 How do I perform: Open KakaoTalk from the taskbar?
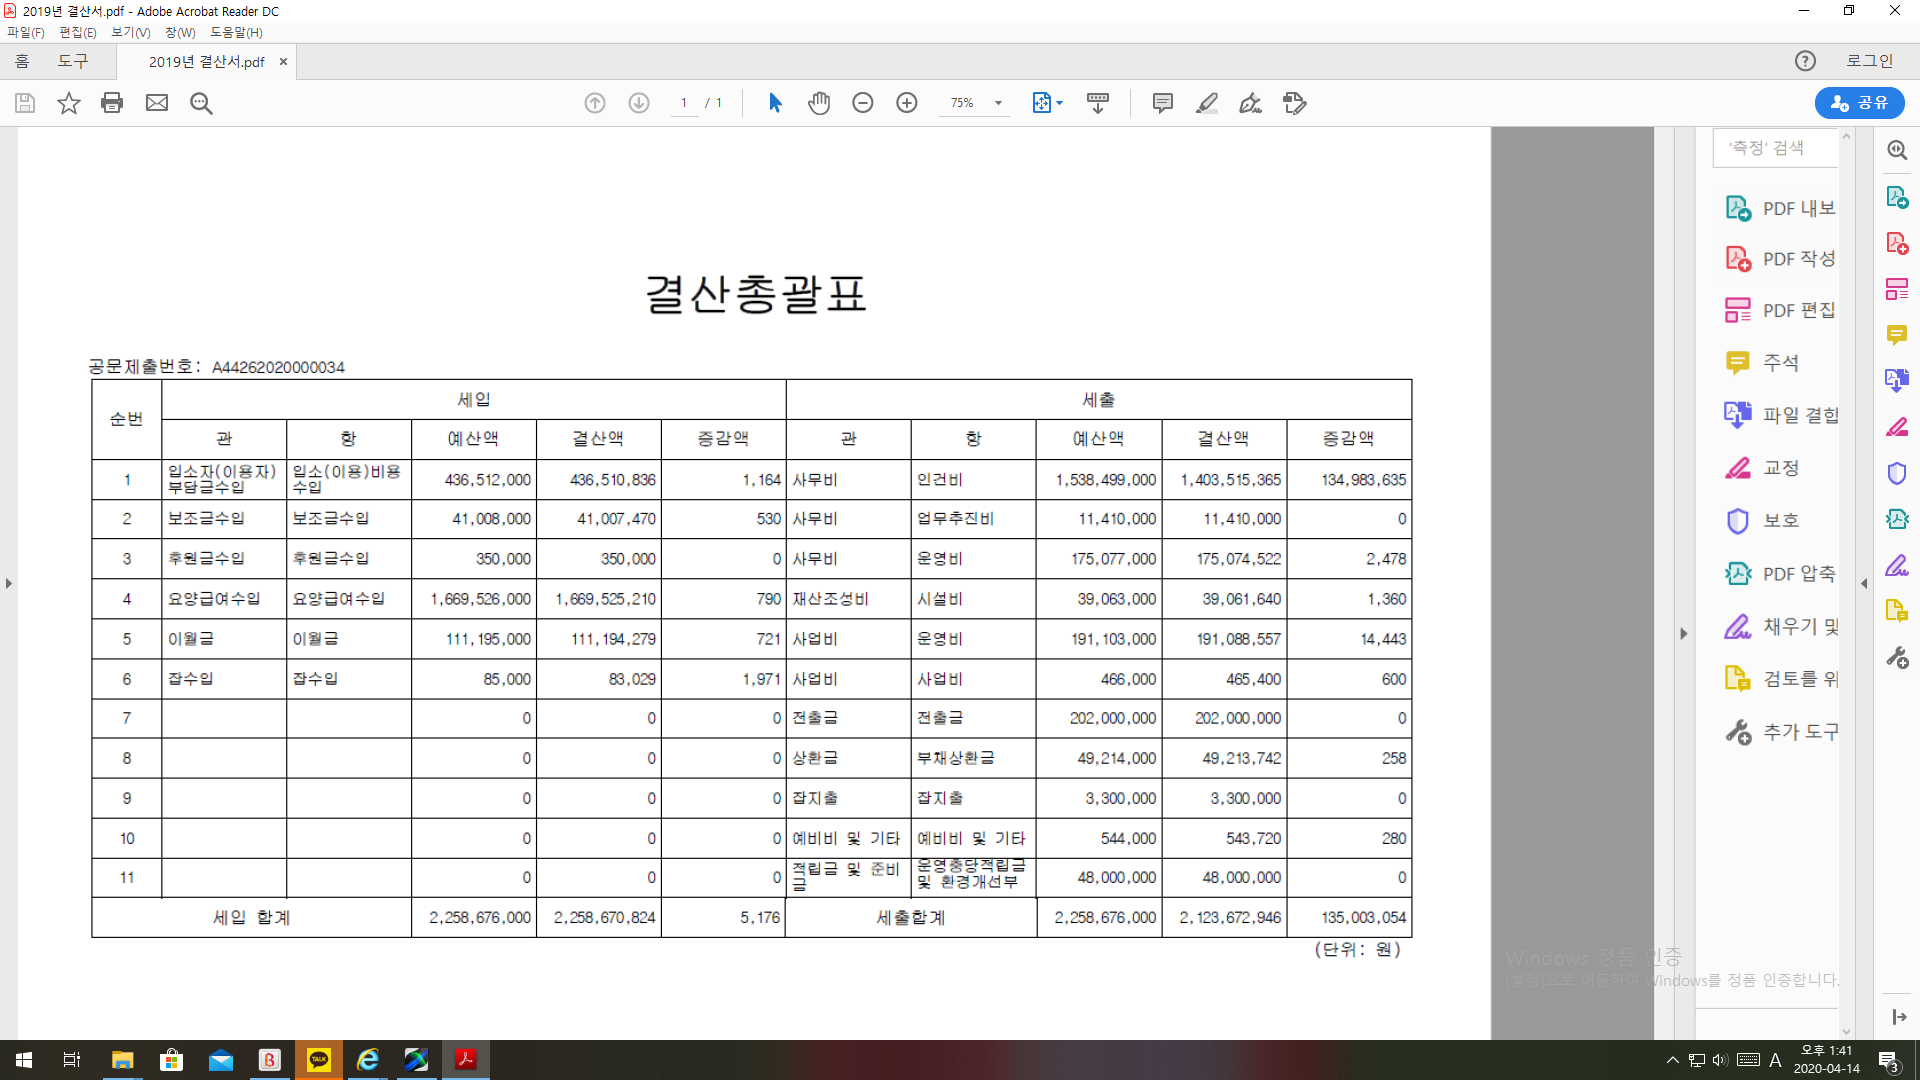[x=319, y=1060]
